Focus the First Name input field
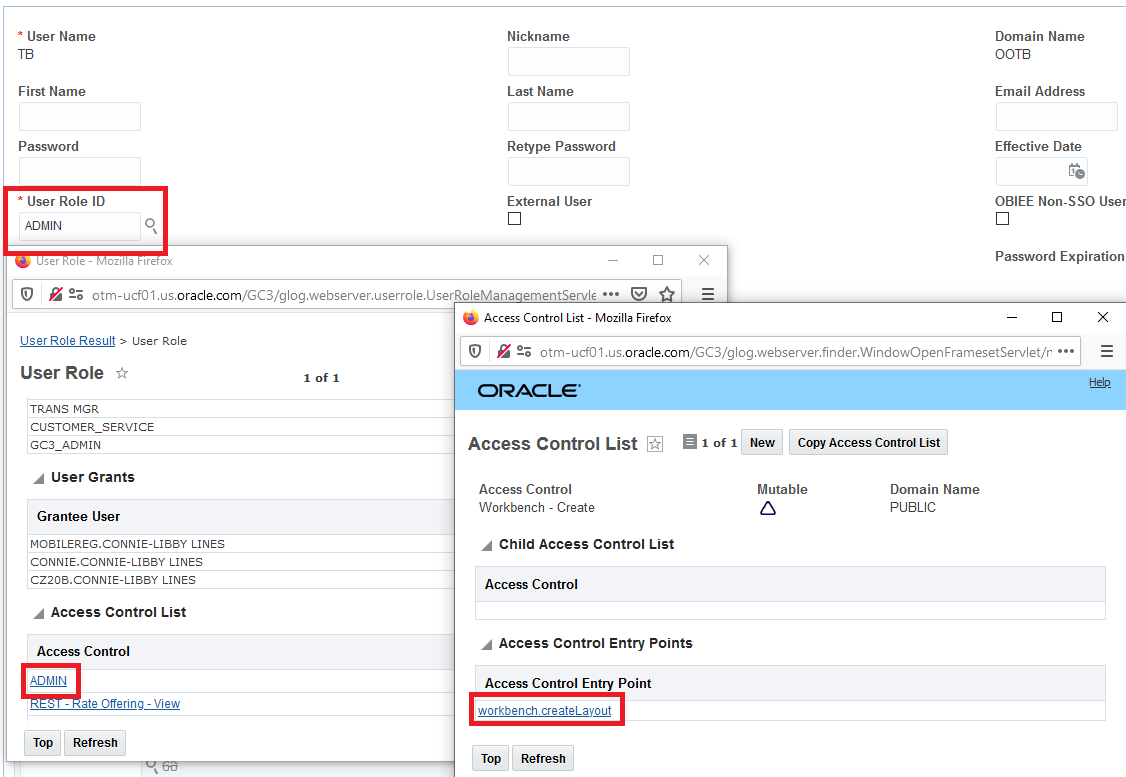1126x777 pixels. pyautogui.click(x=80, y=116)
